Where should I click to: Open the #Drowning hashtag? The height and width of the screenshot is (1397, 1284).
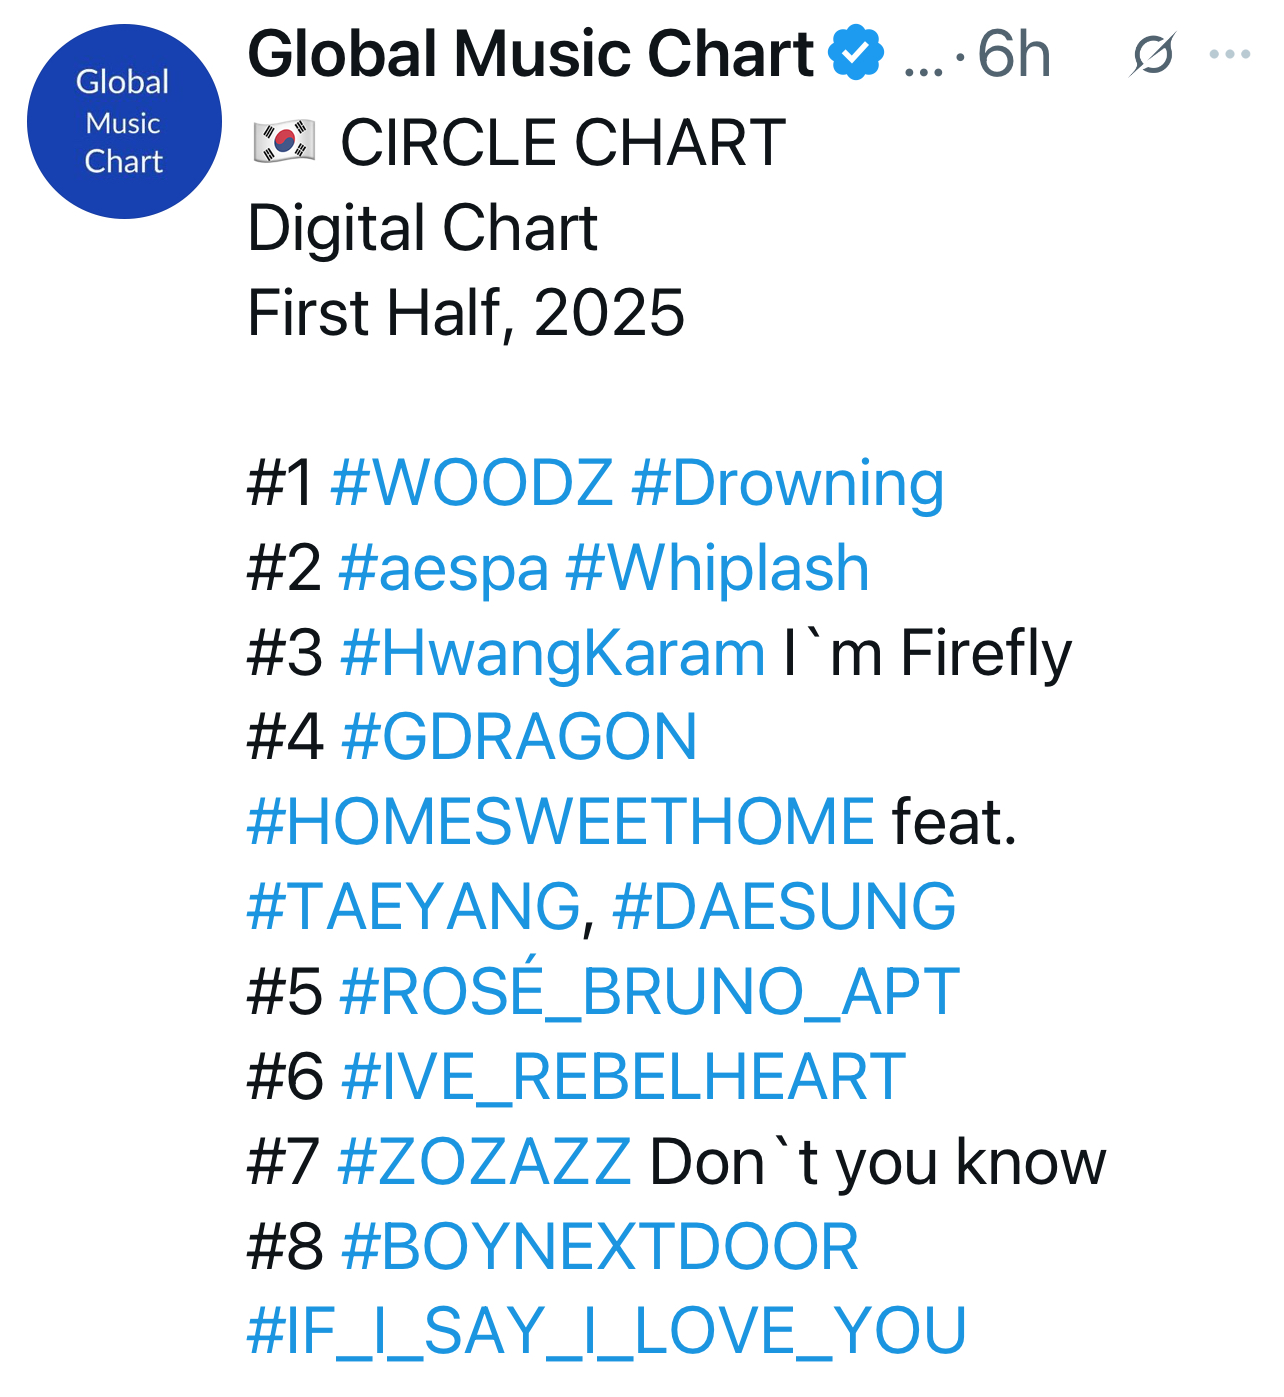pyautogui.click(x=788, y=485)
